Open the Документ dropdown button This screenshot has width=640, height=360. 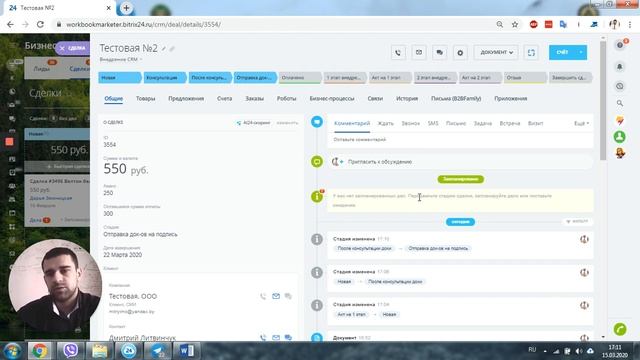click(x=496, y=53)
